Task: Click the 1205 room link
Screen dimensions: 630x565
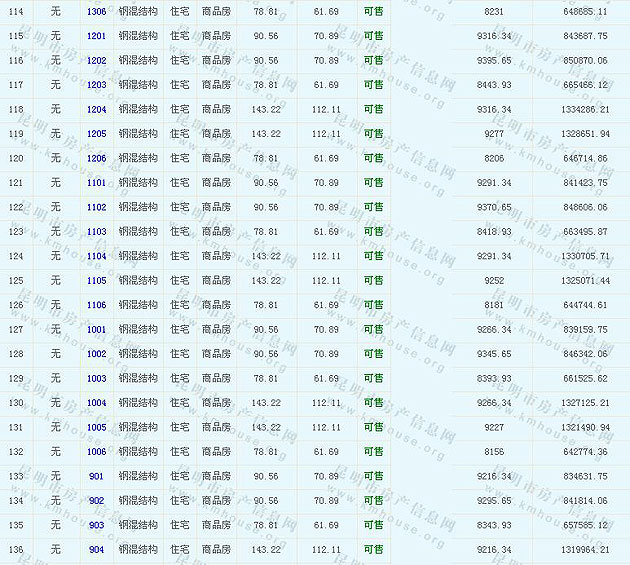Action: coord(96,134)
